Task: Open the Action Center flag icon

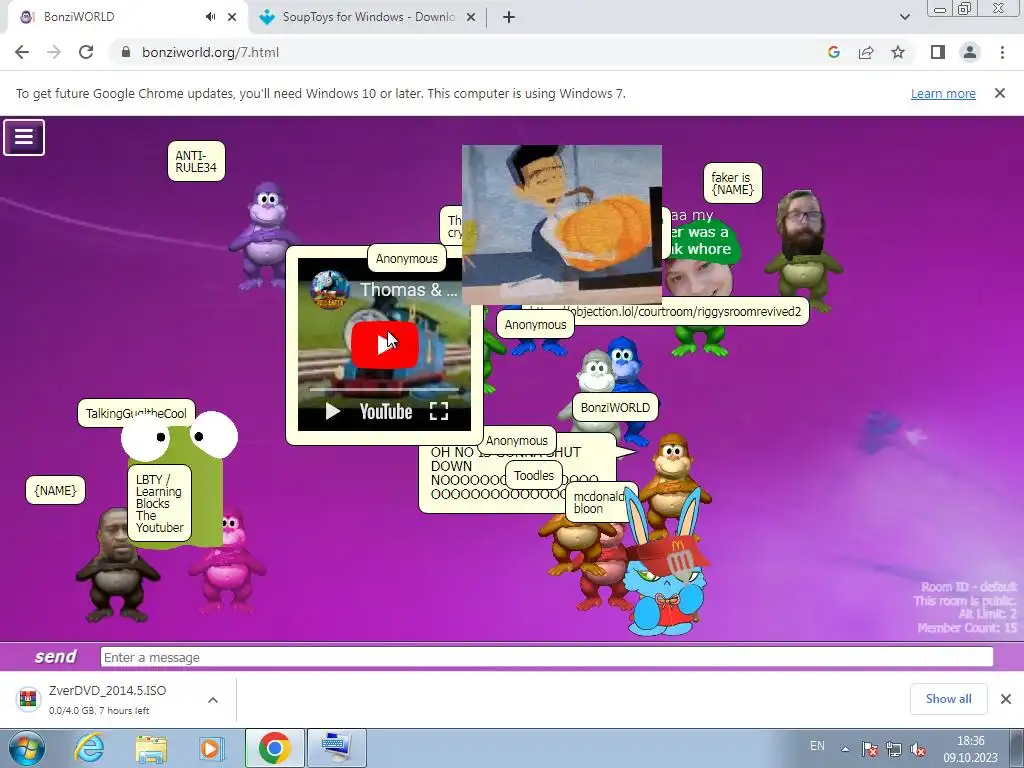Action: coord(869,749)
